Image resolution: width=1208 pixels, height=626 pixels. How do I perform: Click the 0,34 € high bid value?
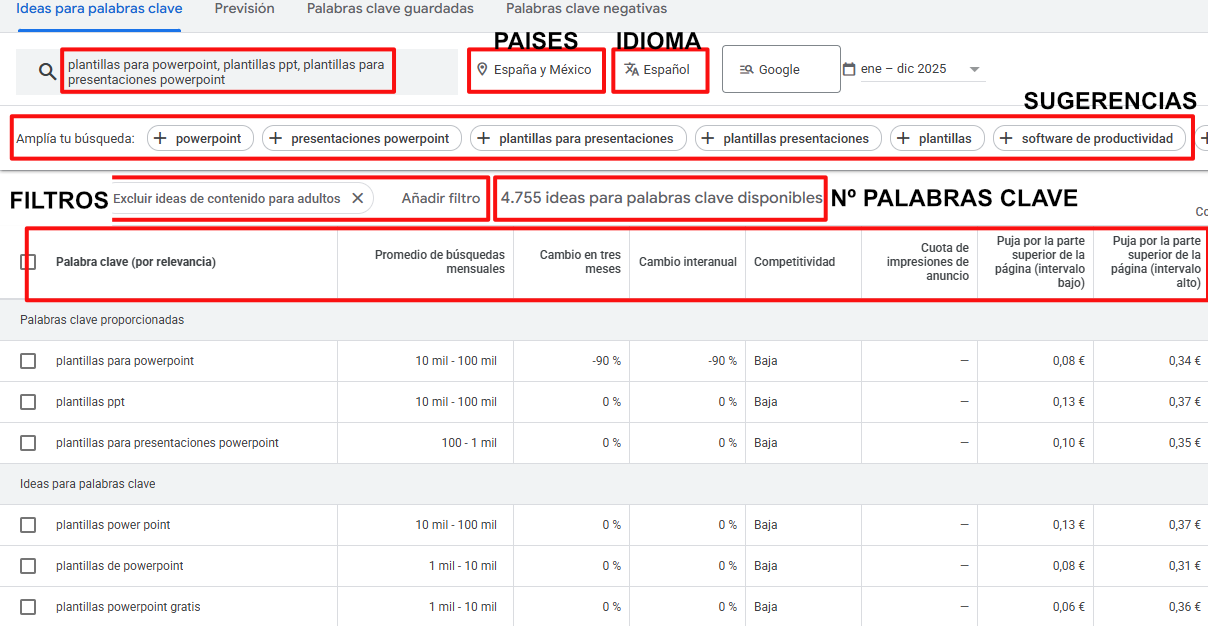point(1185,361)
